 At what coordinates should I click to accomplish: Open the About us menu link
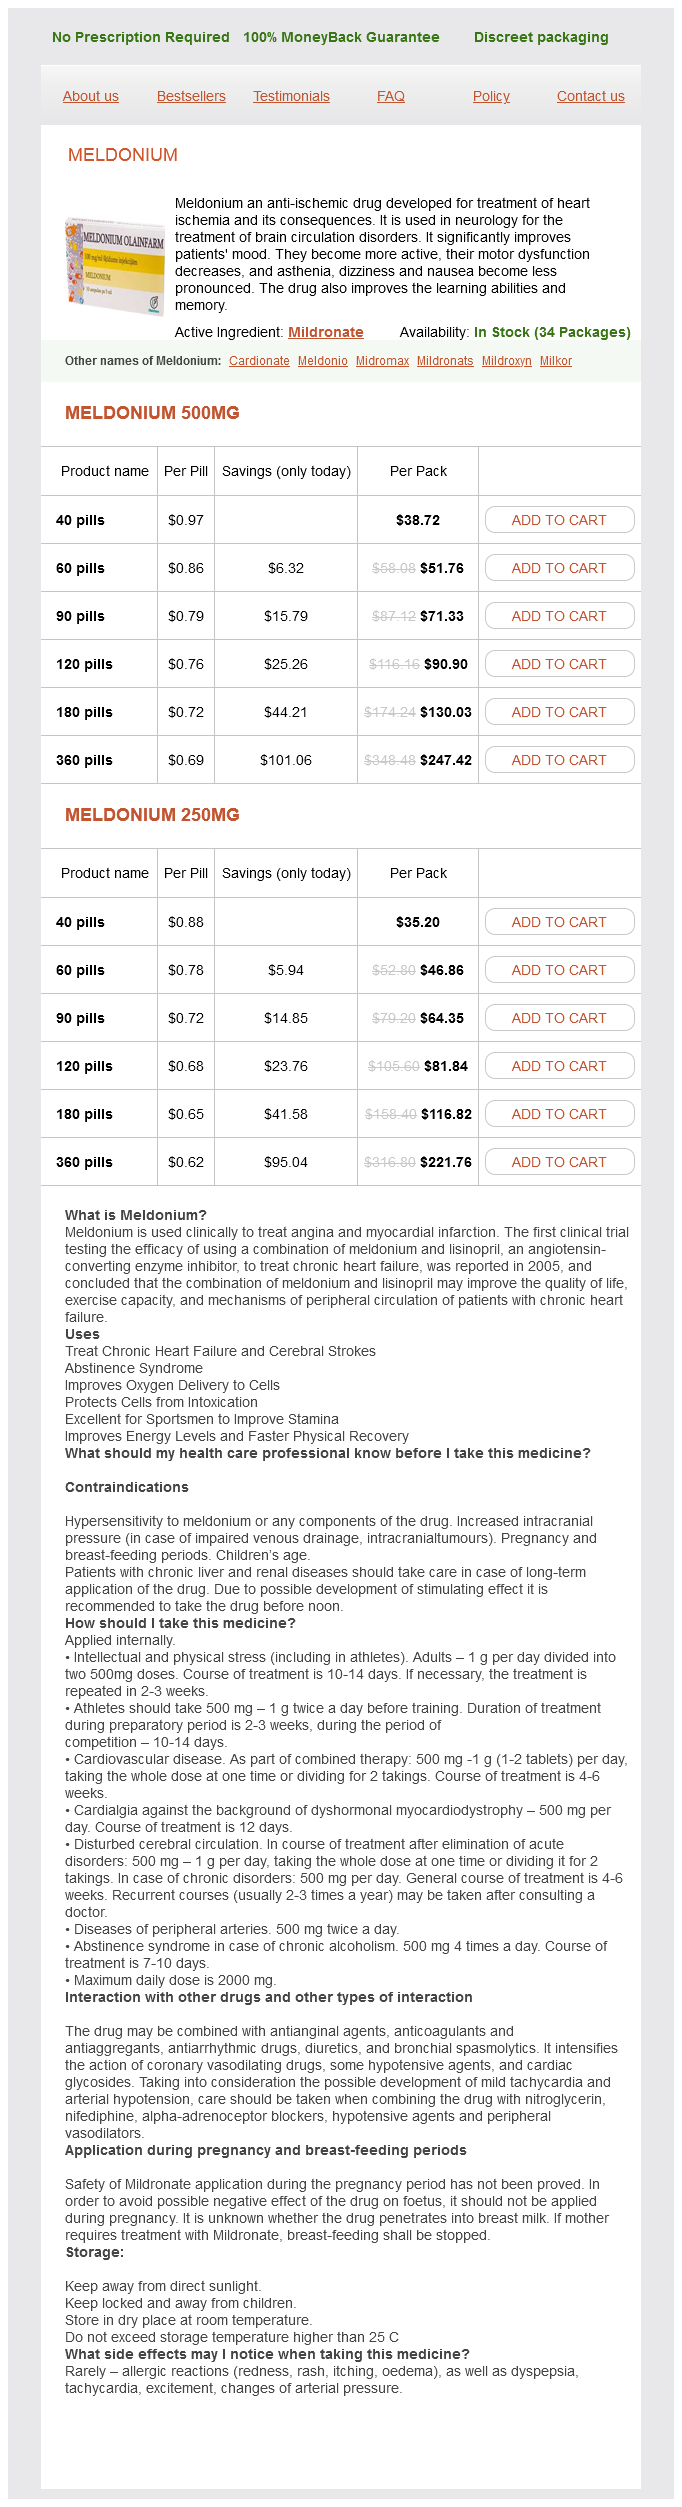click(91, 97)
